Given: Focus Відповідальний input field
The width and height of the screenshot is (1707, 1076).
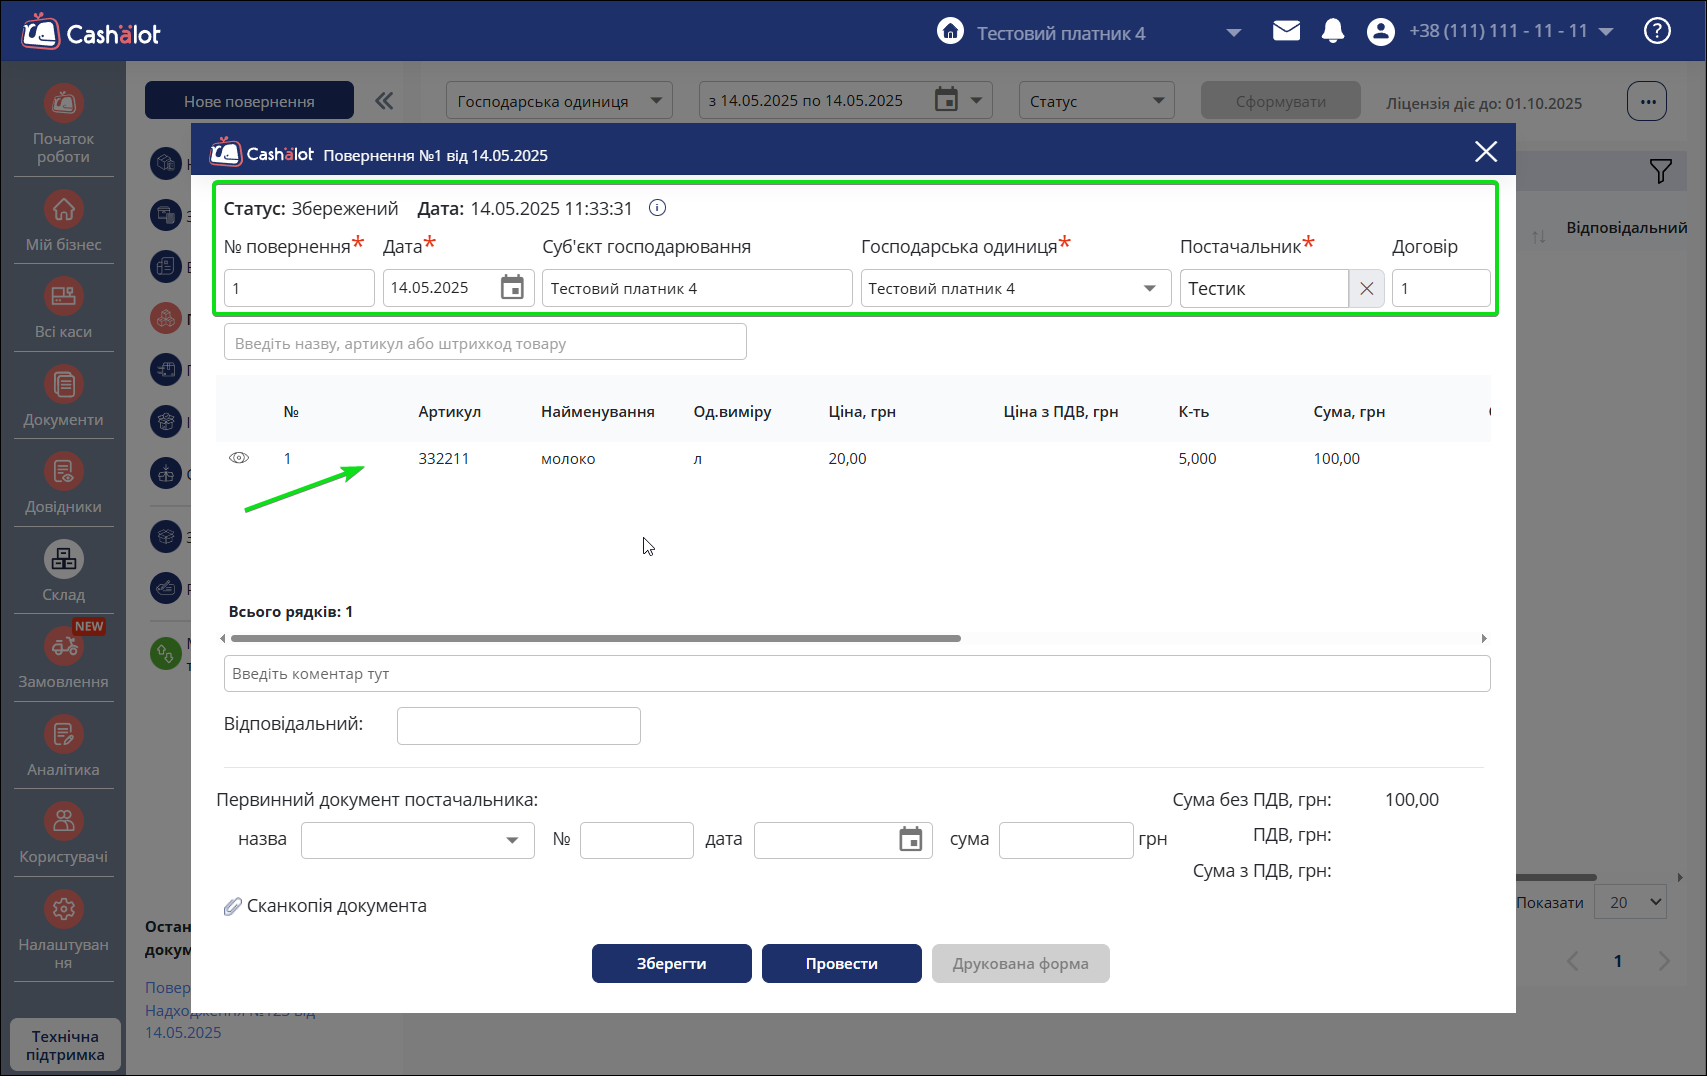Looking at the screenshot, I should 519,726.
